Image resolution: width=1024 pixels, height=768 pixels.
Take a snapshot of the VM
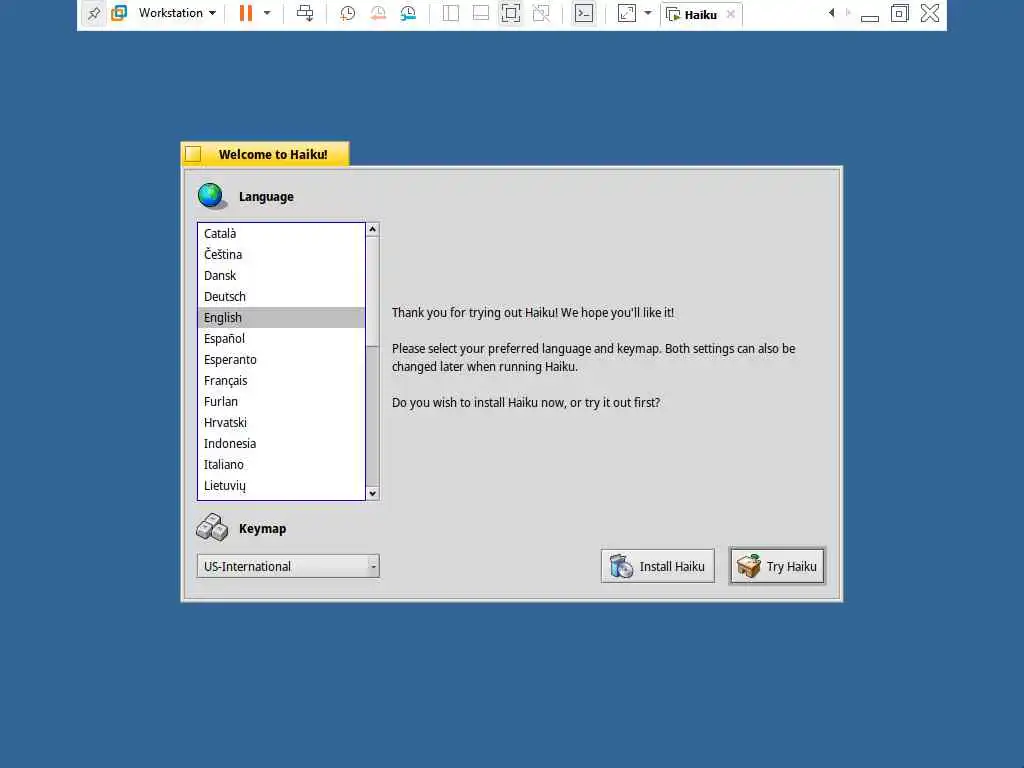click(347, 13)
